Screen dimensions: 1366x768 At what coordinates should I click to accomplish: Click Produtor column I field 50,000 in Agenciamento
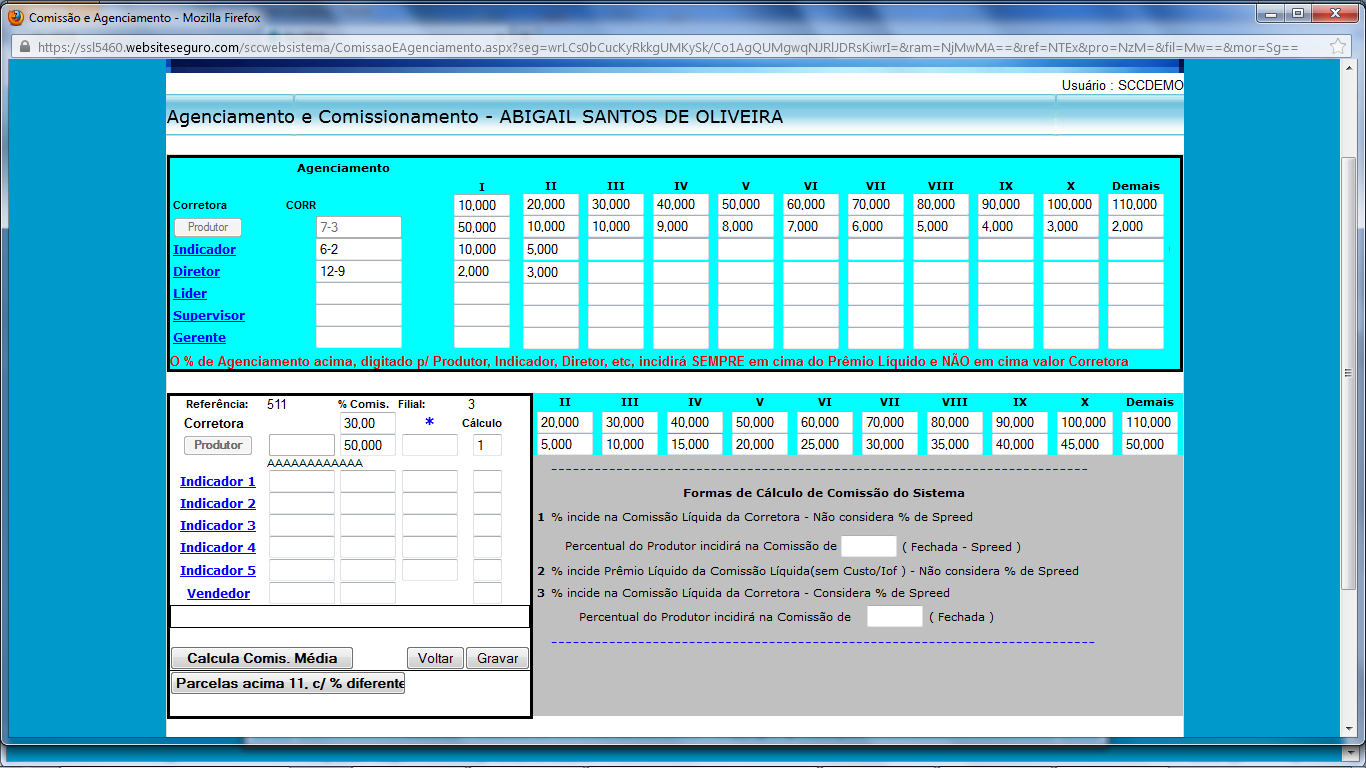[x=482, y=227]
